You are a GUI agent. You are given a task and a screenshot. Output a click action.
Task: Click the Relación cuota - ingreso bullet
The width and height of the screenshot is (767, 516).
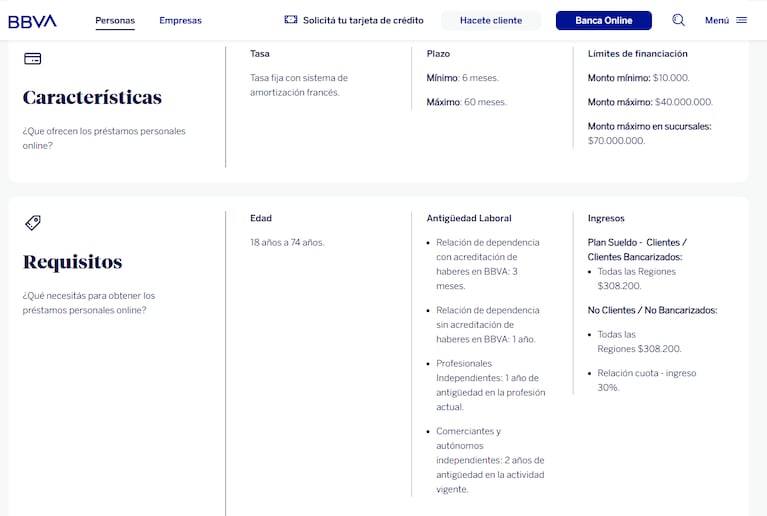coord(646,373)
